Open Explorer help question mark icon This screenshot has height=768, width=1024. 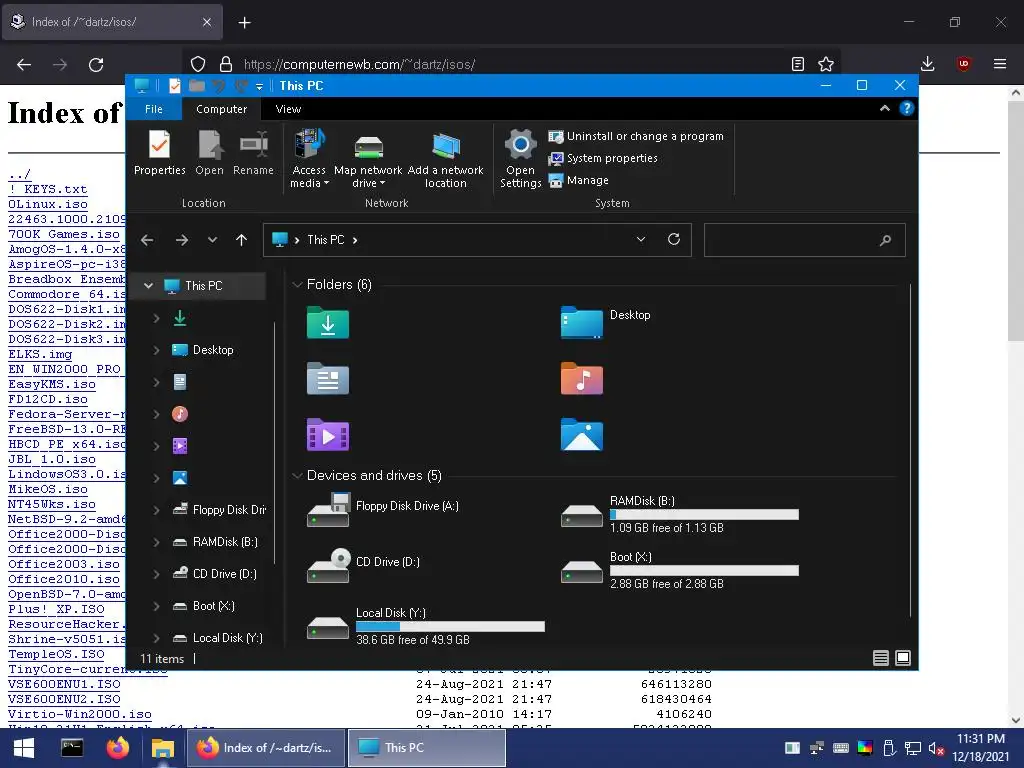click(x=906, y=108)
